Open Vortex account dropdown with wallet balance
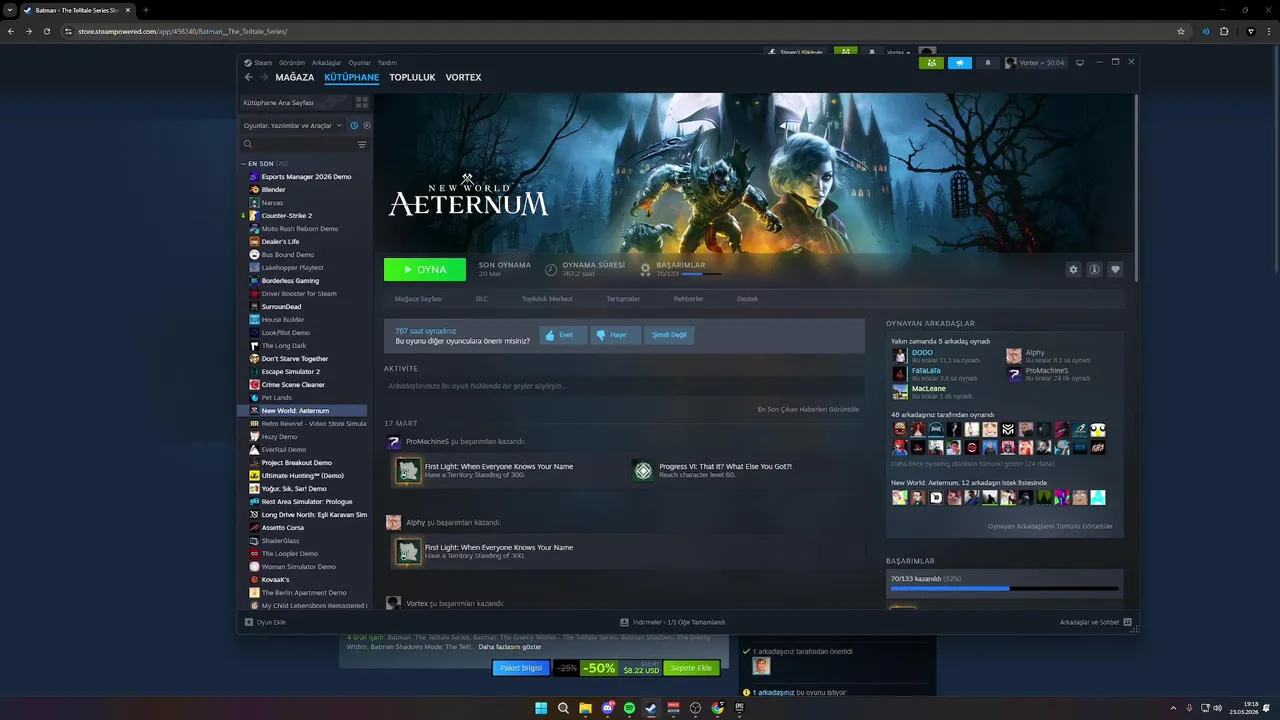1280x720 pixels. click(1036, 62)
